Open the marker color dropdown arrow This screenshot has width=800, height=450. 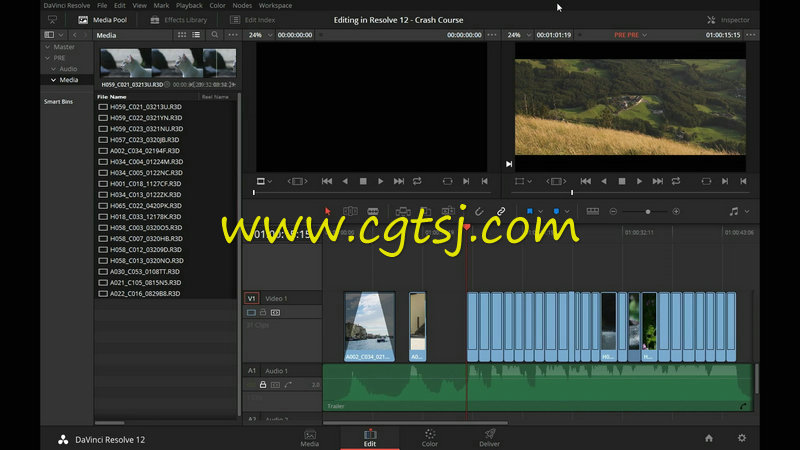pyautogui.click(x=567, y=211)
